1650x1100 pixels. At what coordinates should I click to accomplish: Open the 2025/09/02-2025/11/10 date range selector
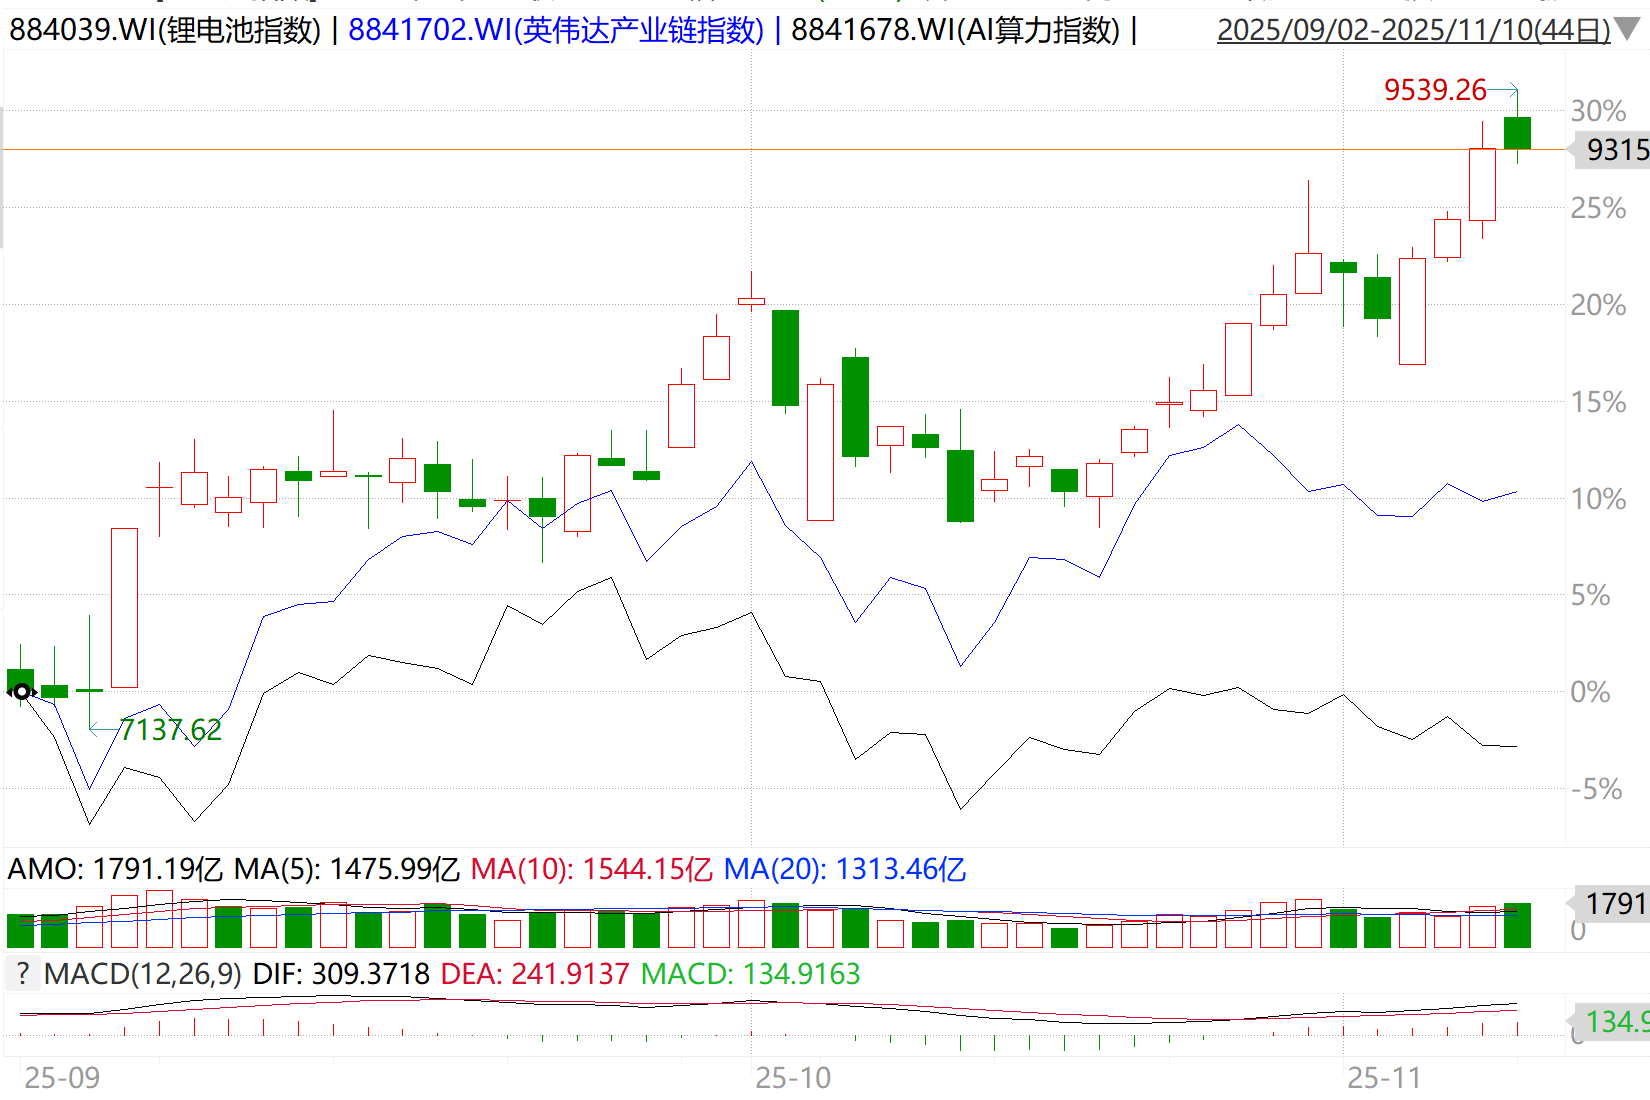(x=1412, y=30)
